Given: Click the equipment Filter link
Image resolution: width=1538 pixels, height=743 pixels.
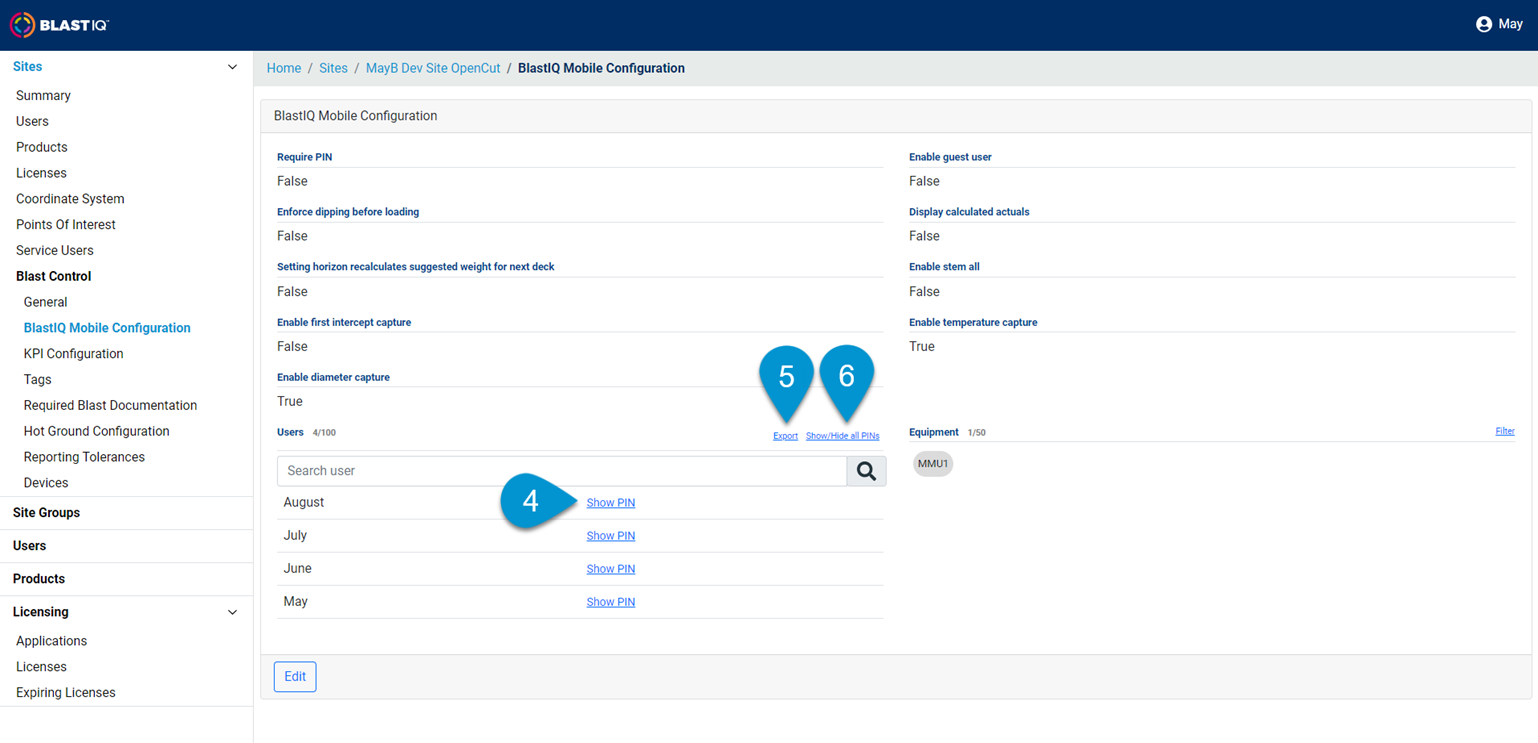Looking at the screenshot, I should (x=1505, y=431).
